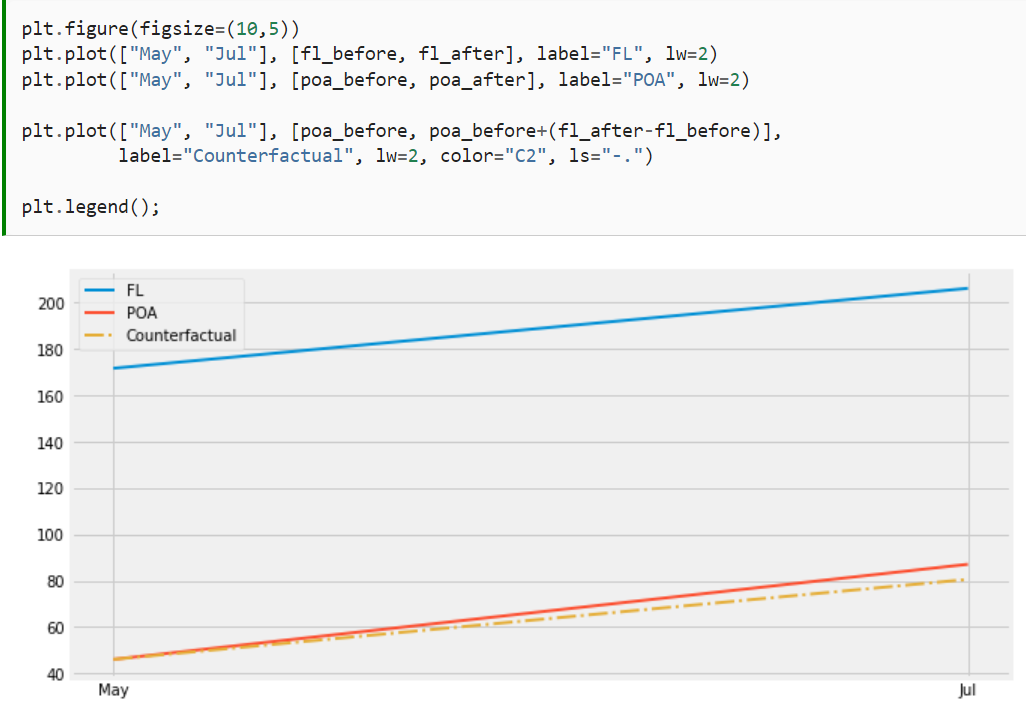This screenshot has height=709, width=1026.
Task: Click the 40 y-axis tick label
Action: (x=55, y=674)
